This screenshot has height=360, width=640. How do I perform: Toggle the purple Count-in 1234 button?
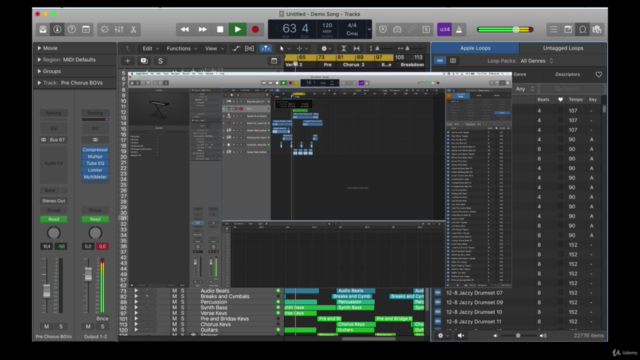[444, 29]
